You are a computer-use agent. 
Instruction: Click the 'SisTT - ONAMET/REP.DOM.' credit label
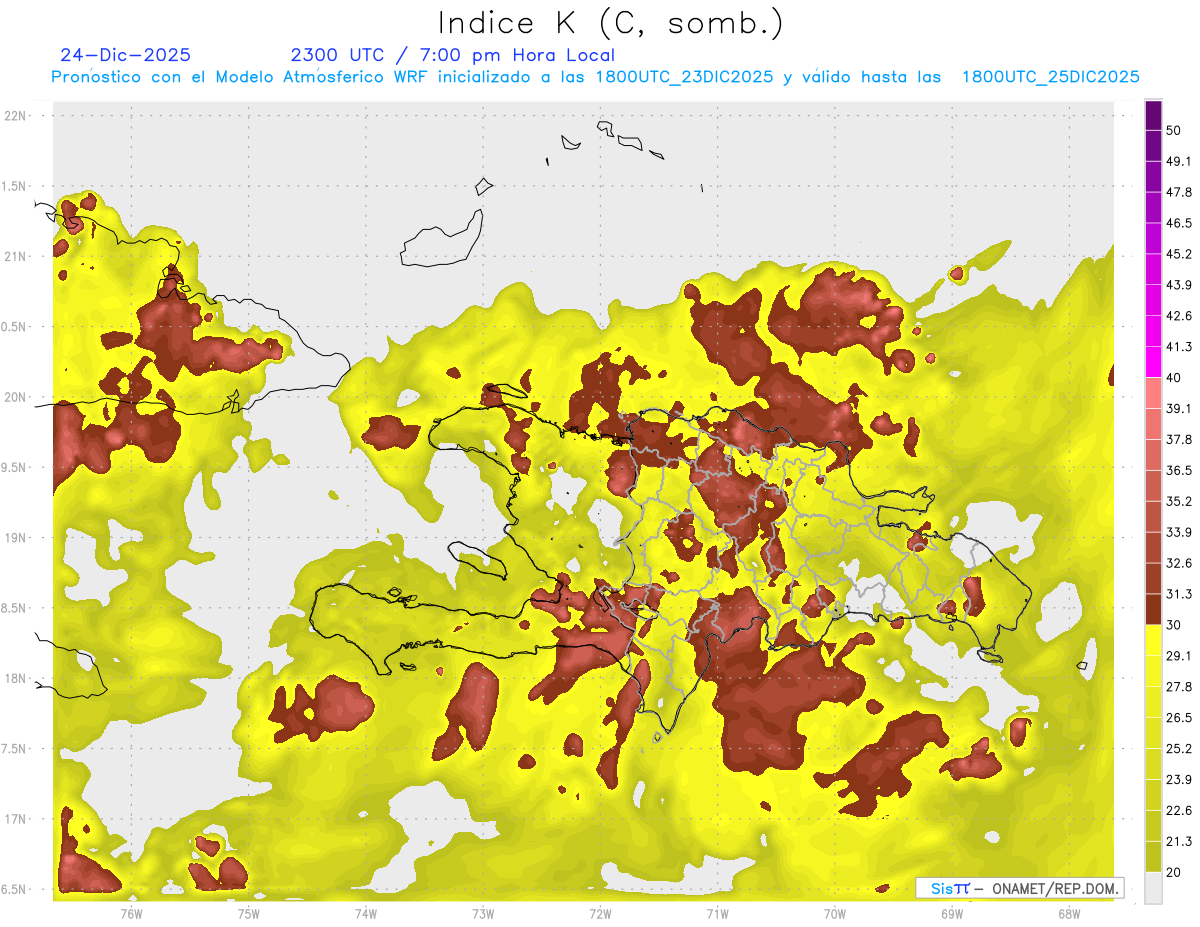1019,888
